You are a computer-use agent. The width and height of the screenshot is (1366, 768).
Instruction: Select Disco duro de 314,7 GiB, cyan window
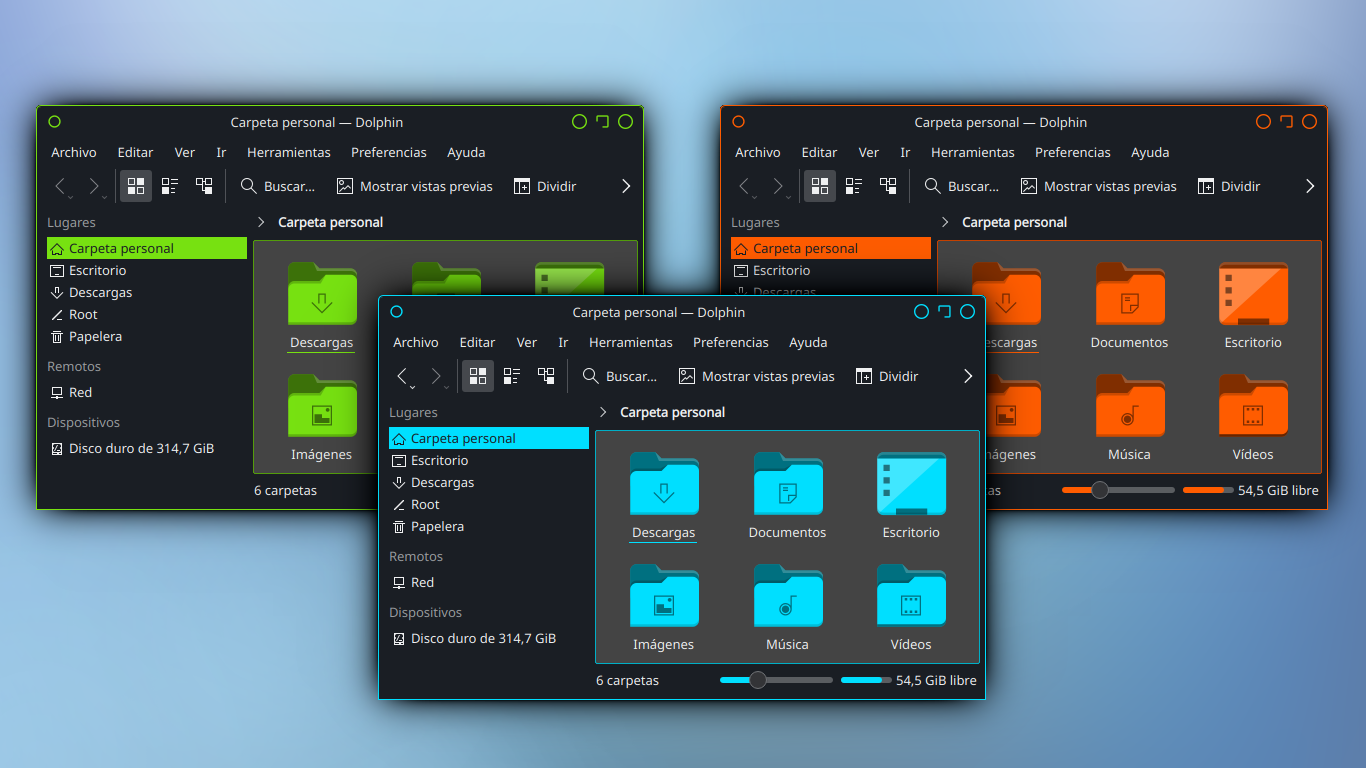click(x=489, y=638)
